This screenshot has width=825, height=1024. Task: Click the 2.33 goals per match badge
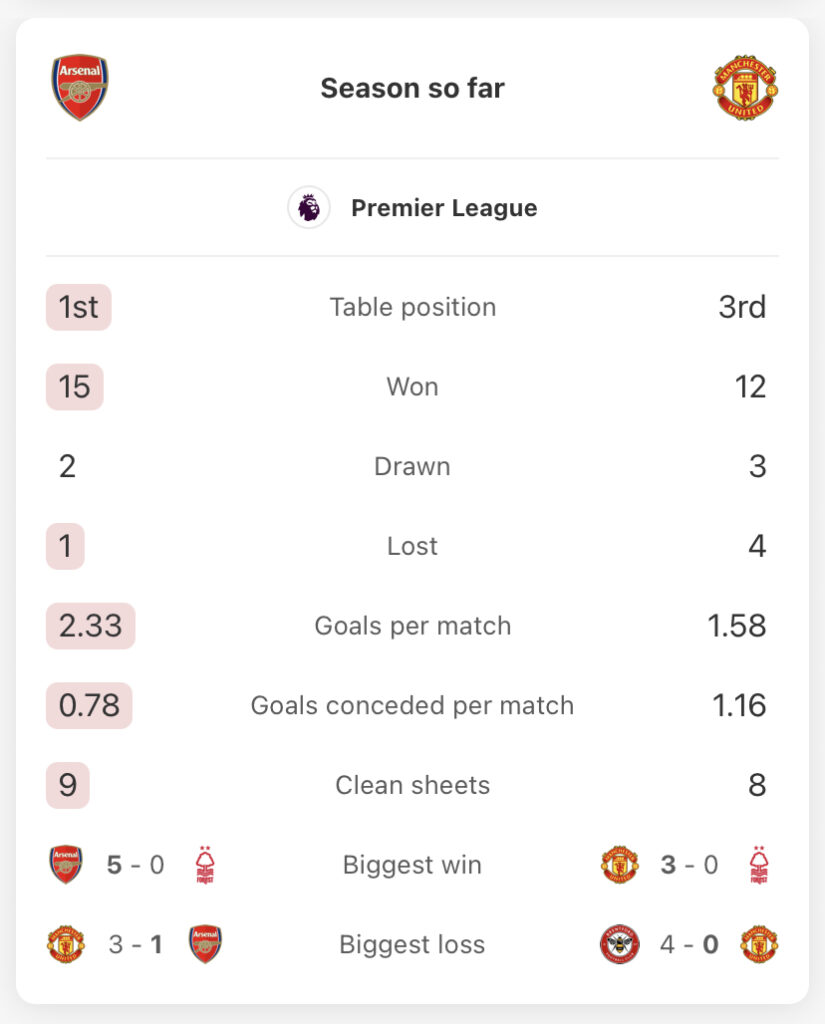coord(90,626)
